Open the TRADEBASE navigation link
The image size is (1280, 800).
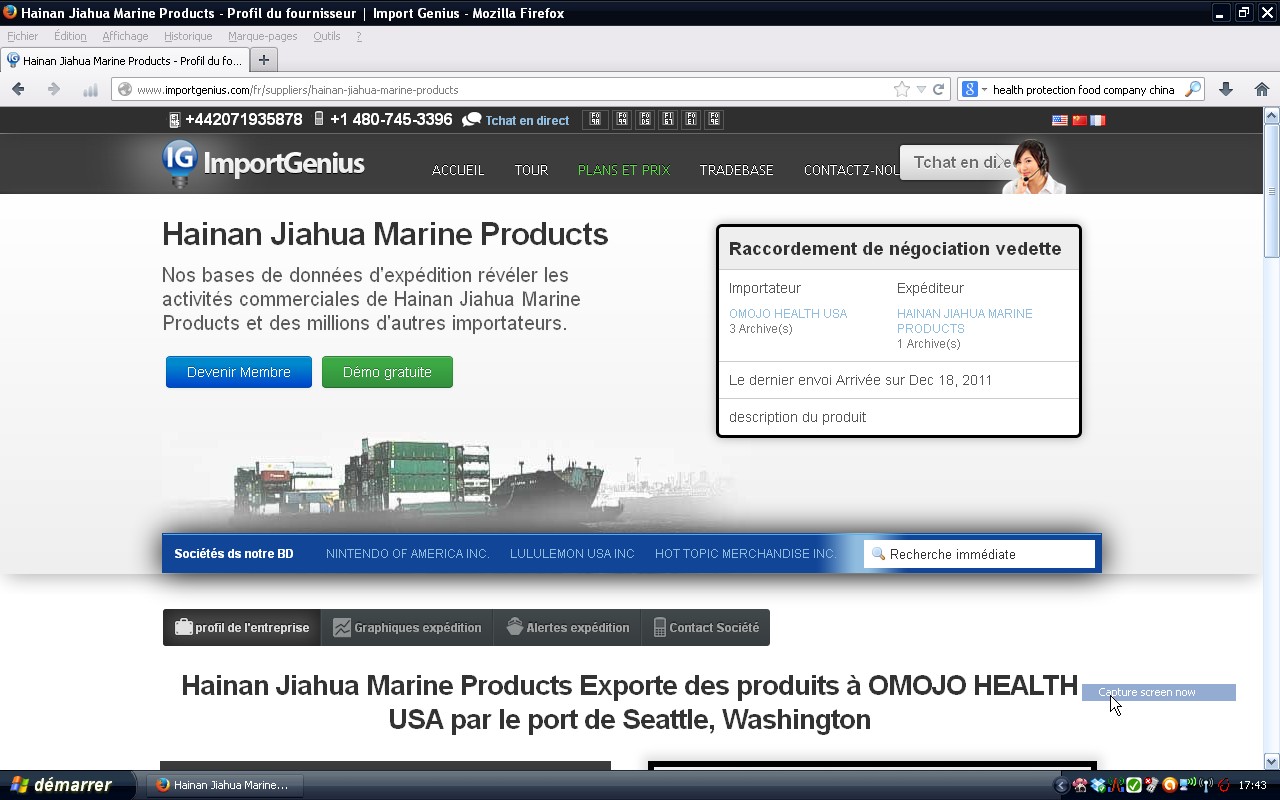pyautogui.click(x=736, y=170)
